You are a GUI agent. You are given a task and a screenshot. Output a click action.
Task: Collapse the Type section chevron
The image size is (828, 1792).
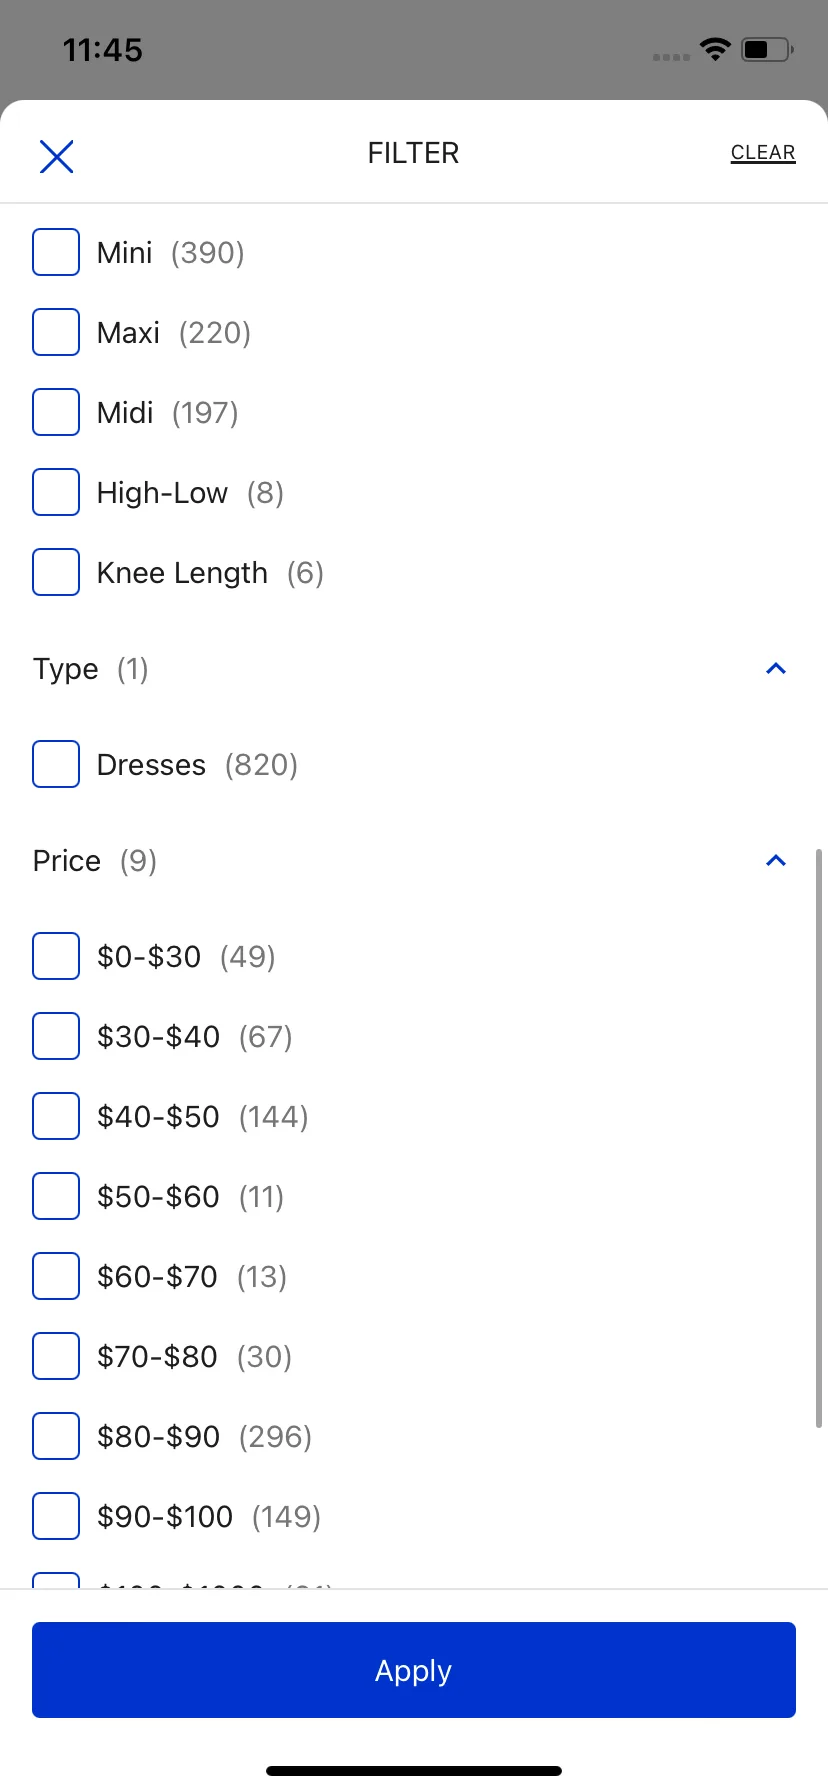coord(776,668)
